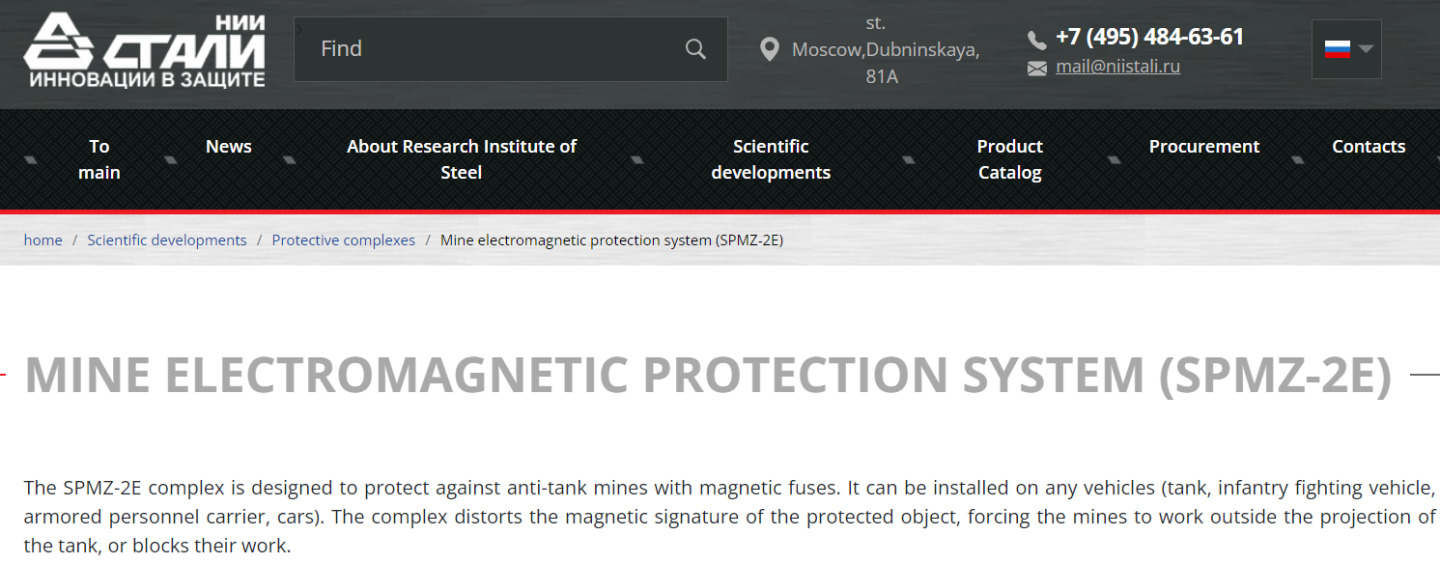Click the envelope mail icon
This screenshot has width=1440, height=564.
[x=1037, y=68]
